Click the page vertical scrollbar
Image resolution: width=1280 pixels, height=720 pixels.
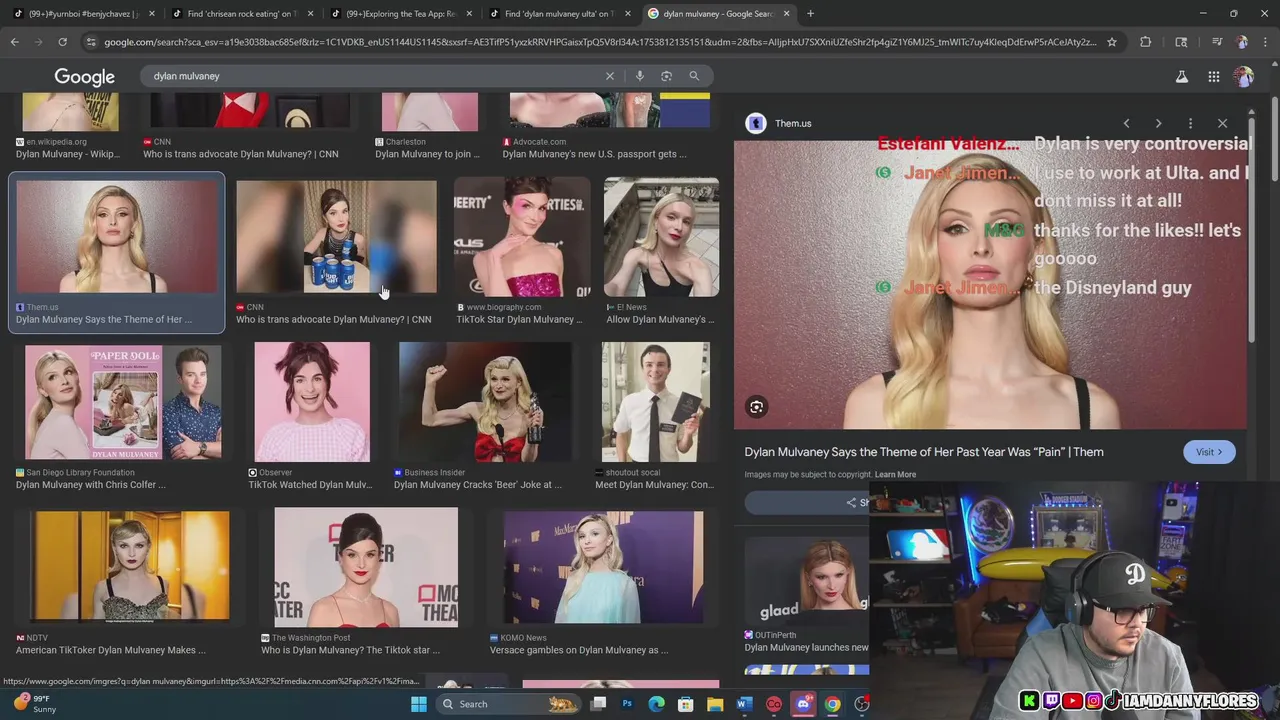(1274, 139)
